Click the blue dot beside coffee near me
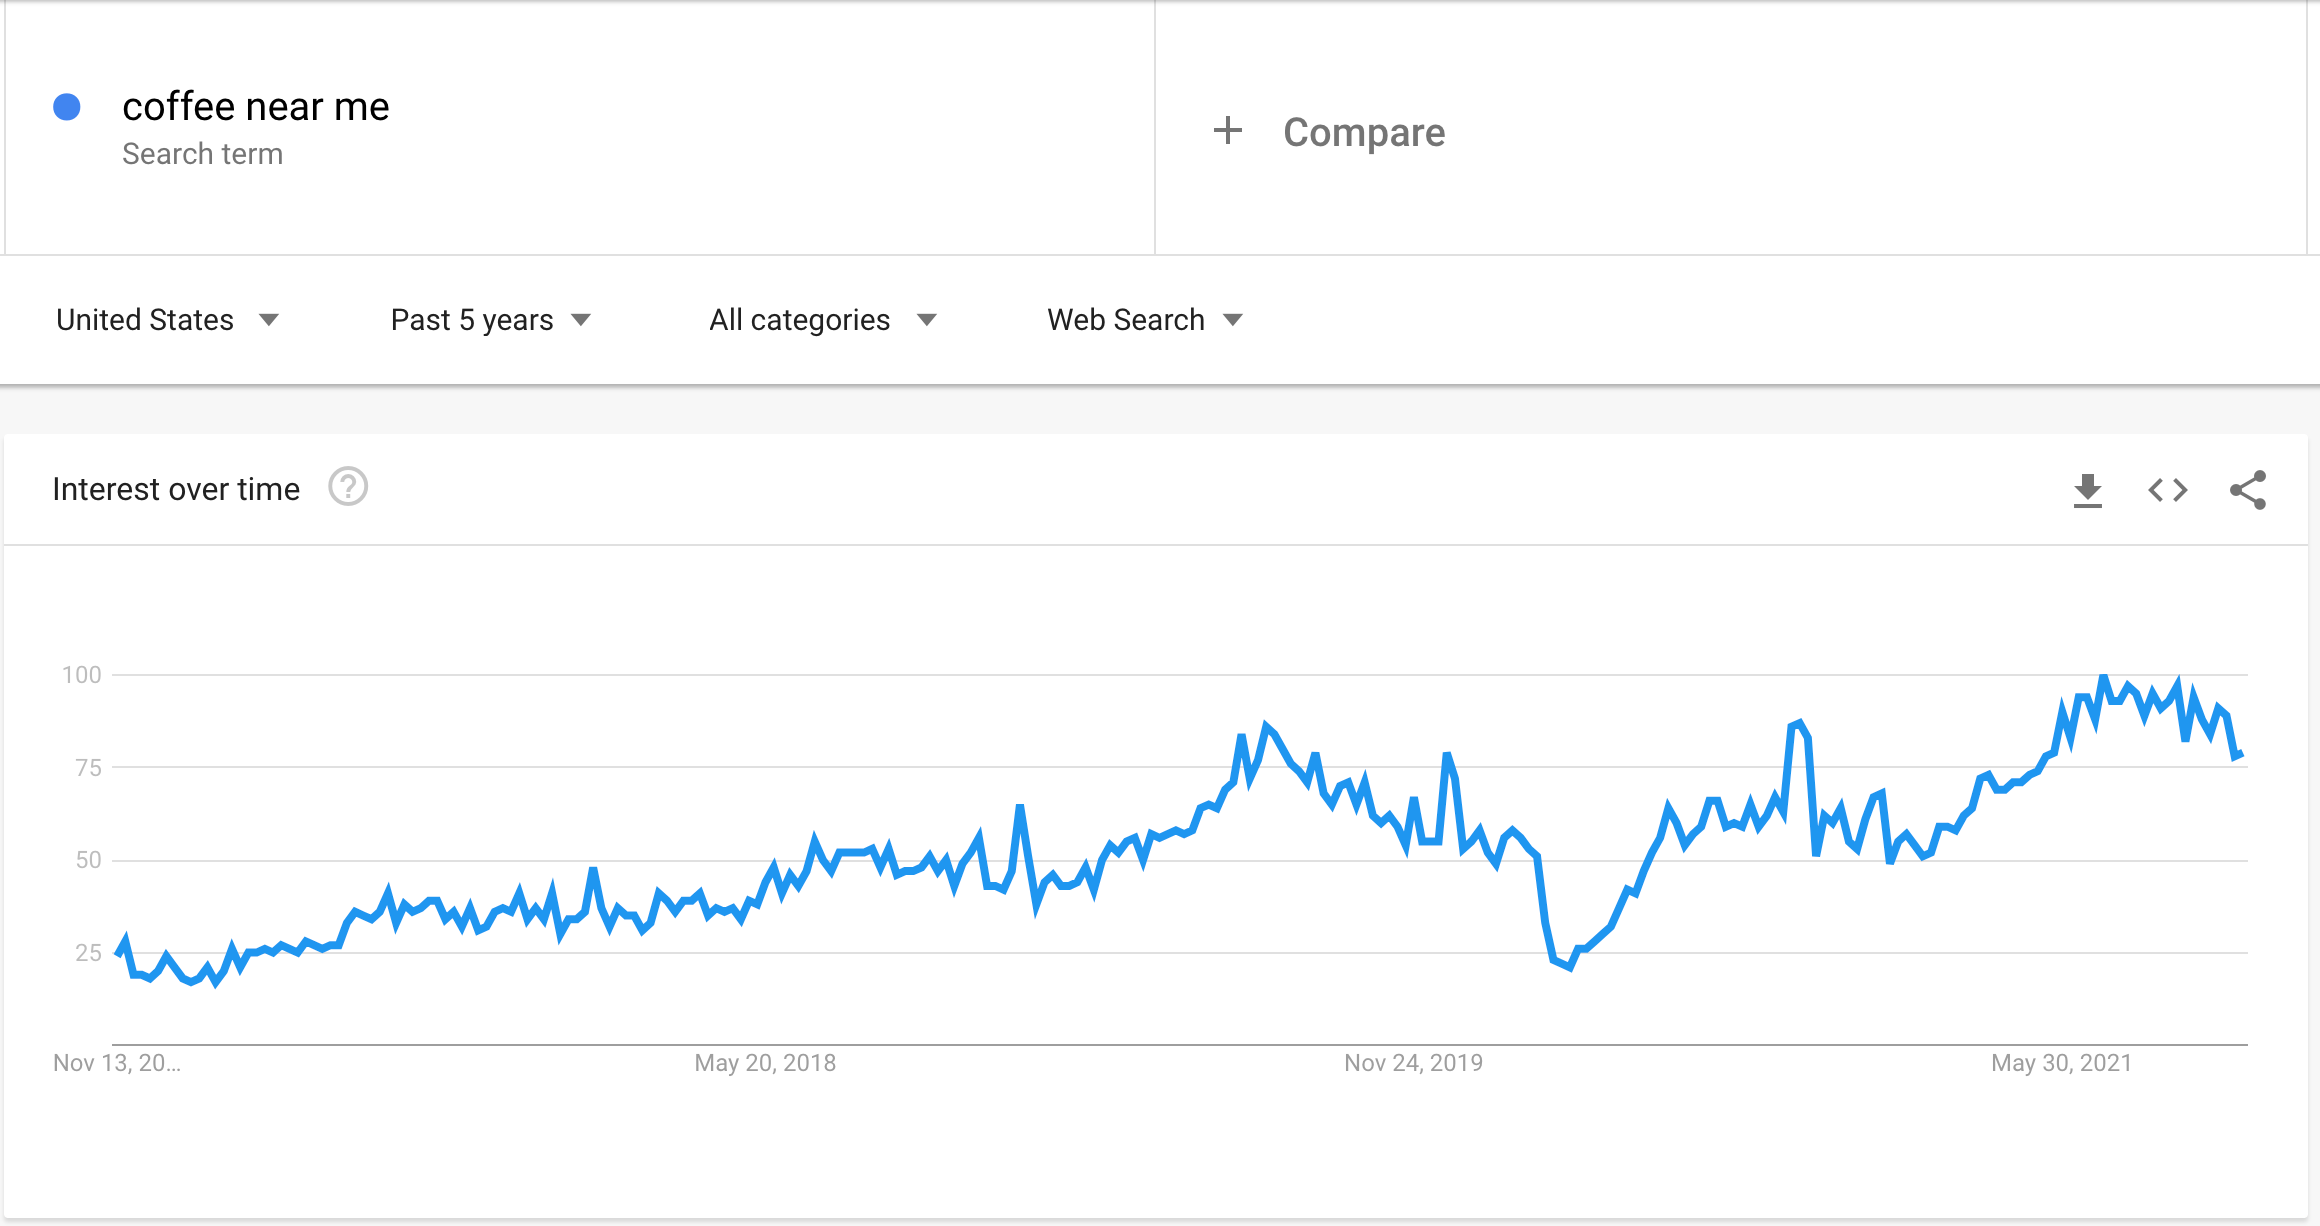The height and width of the screenshot is (1226, 2320). 67,107
